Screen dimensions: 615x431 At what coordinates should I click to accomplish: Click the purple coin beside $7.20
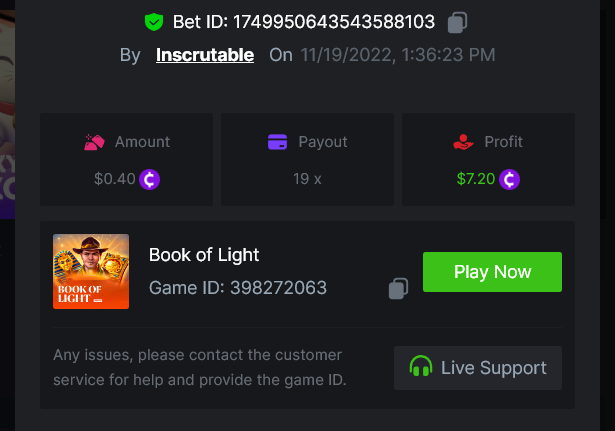pyautogui.click(x=510, y=180)
